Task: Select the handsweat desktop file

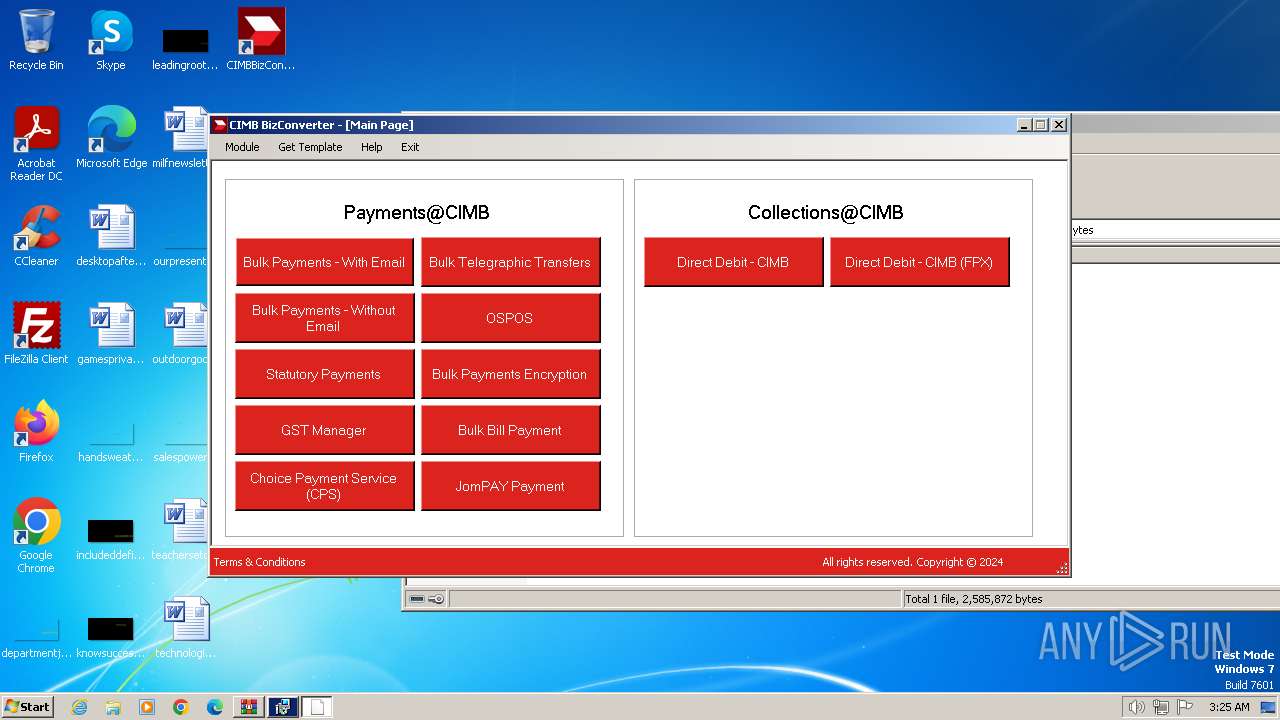Action: (111, 444)
